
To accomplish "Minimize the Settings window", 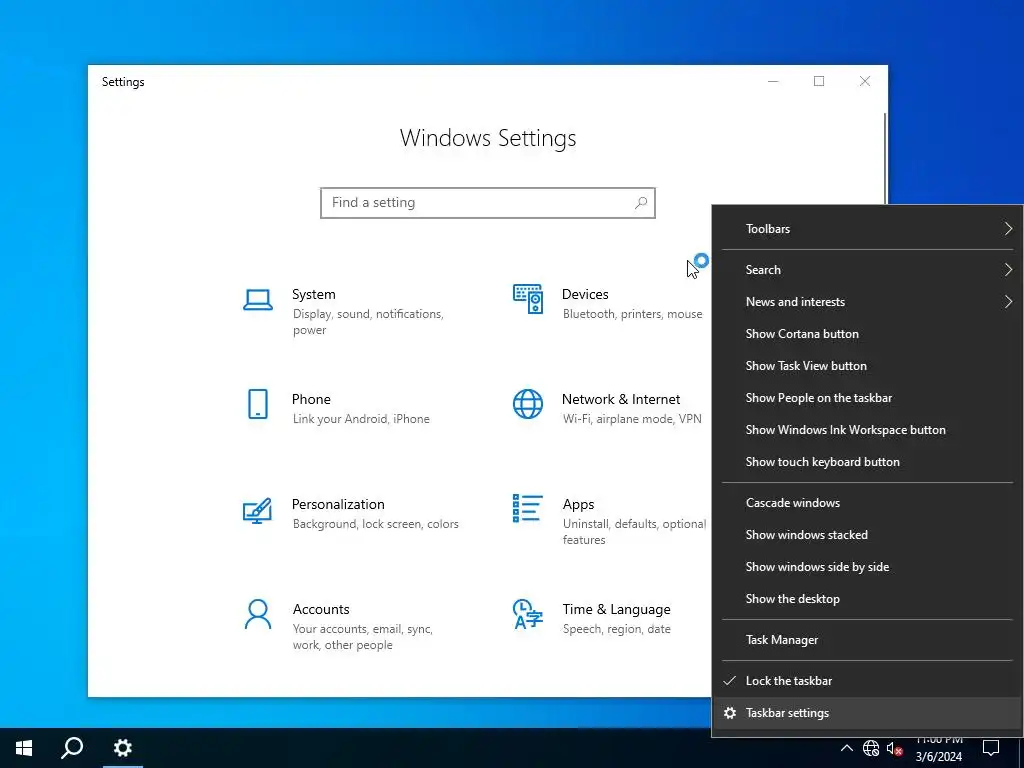I will pyautogui.click(x=773, y=81).
